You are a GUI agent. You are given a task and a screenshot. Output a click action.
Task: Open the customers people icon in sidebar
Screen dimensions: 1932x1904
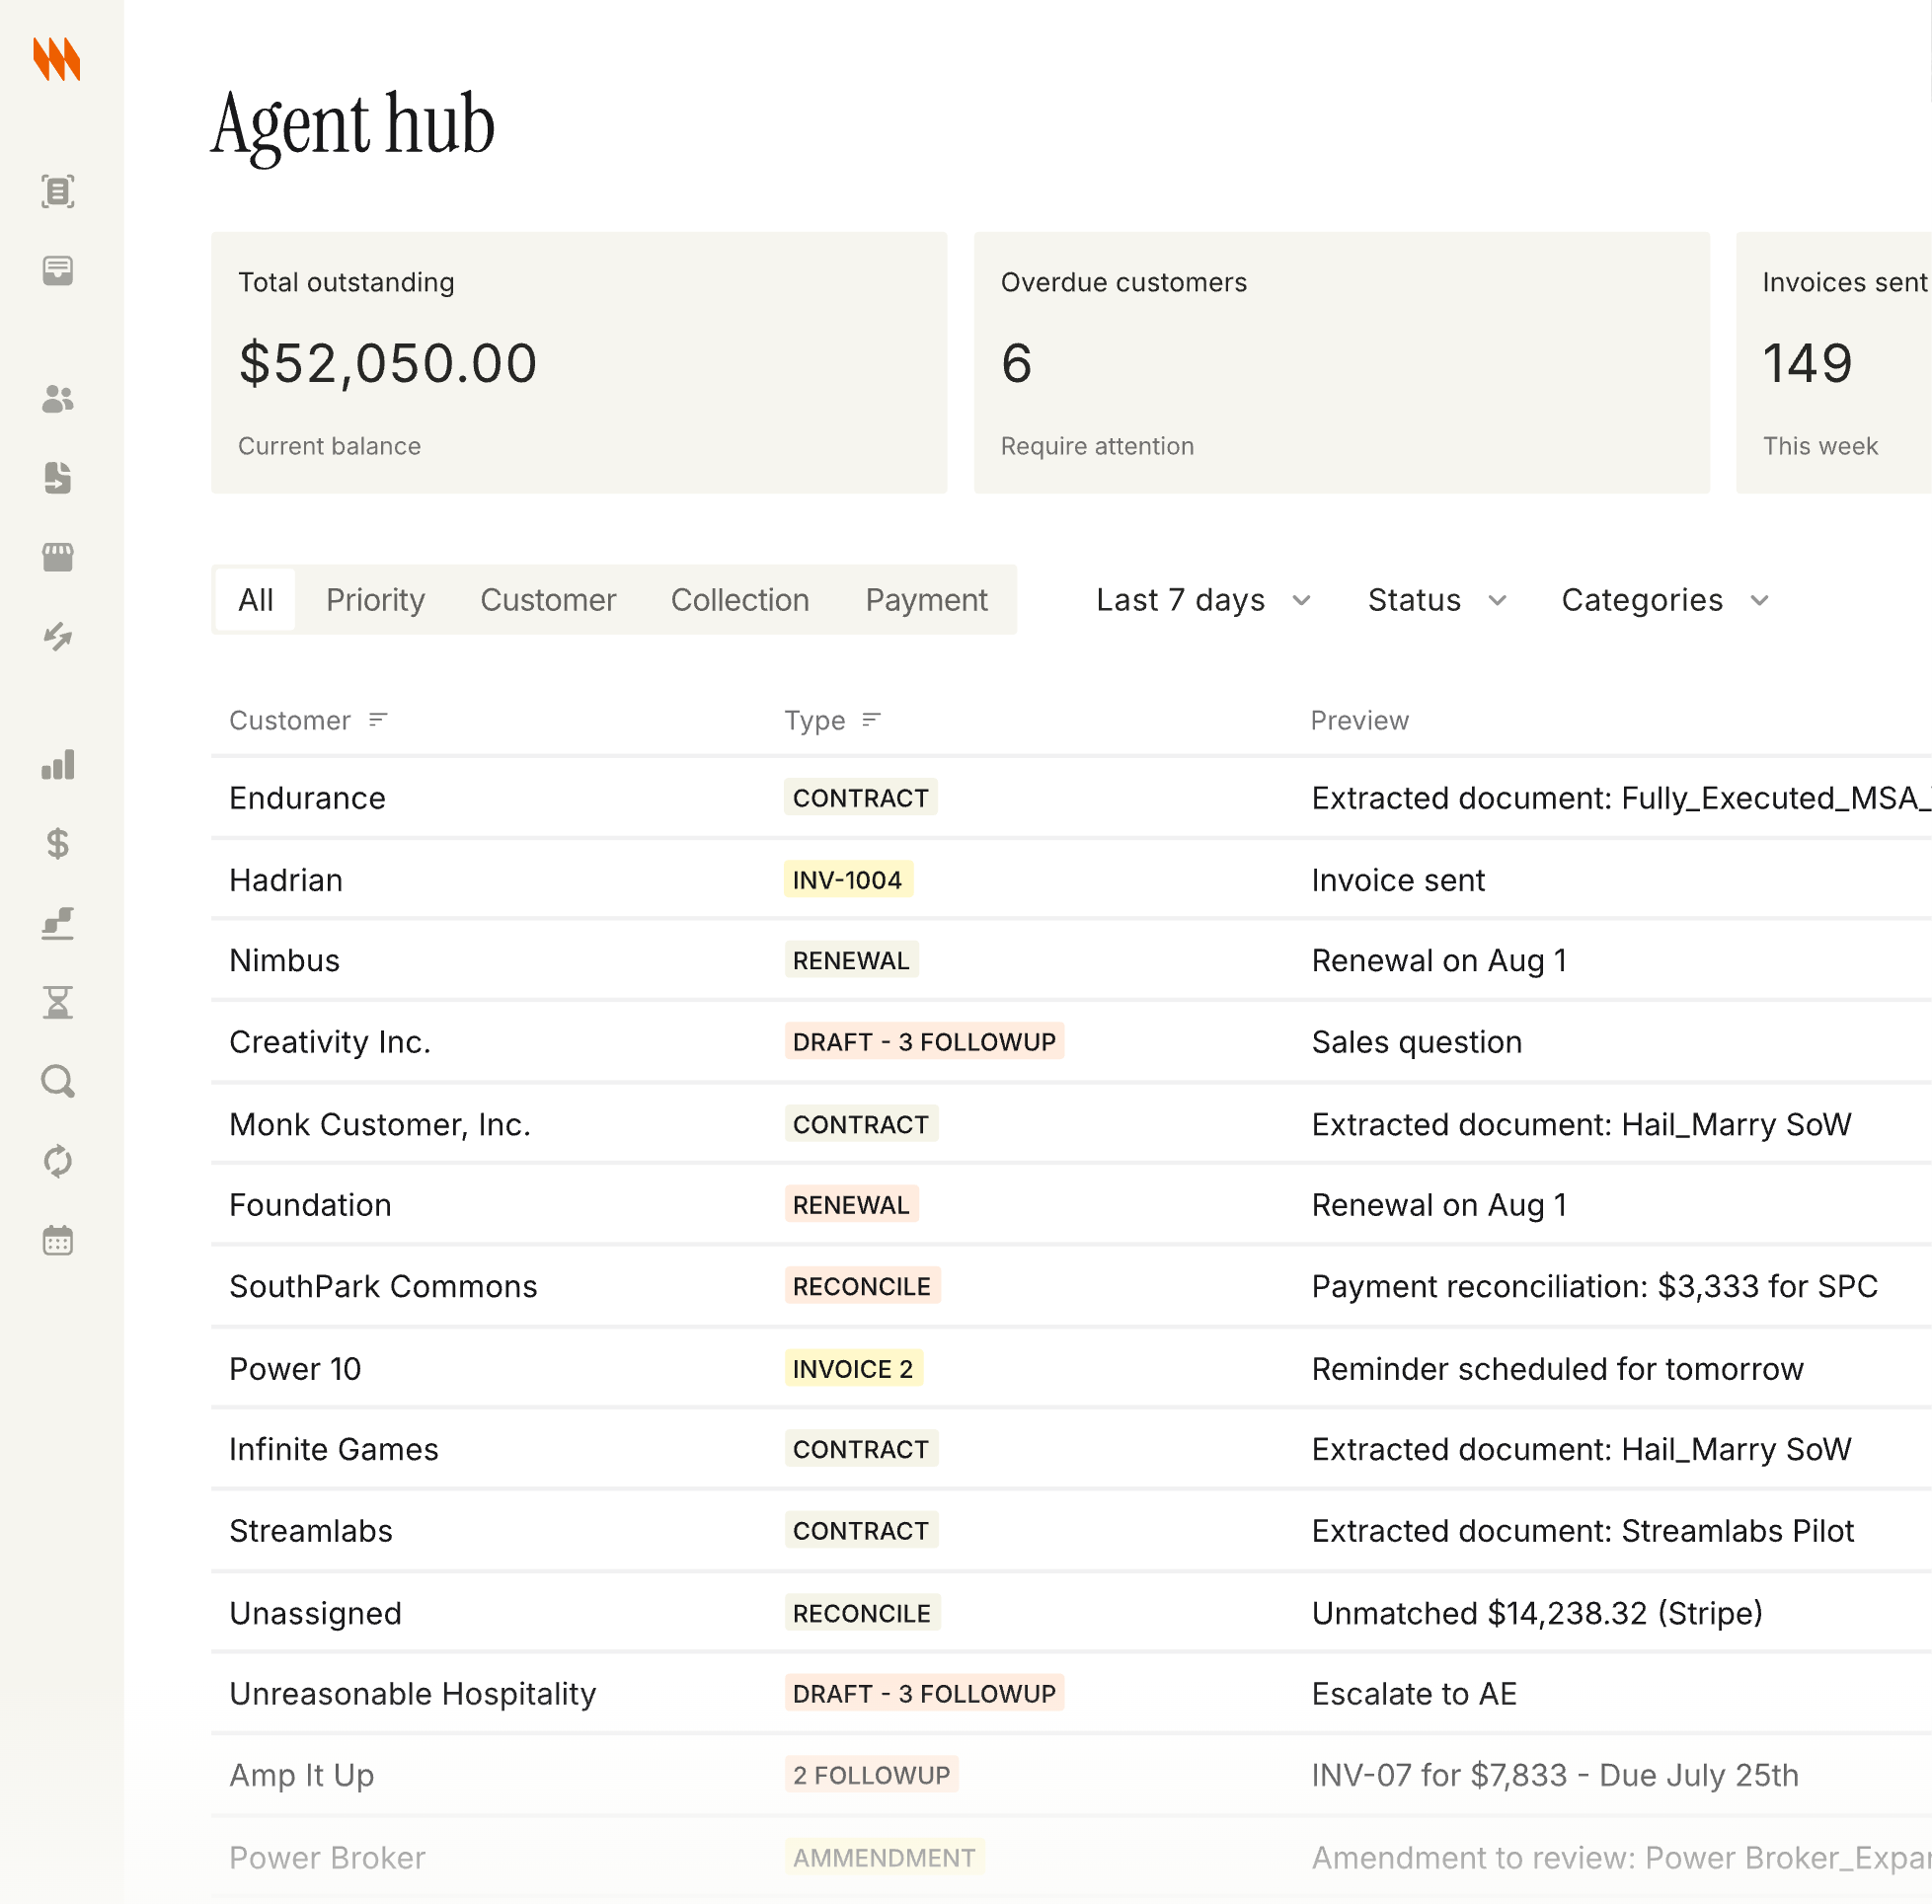(x=58, y=399)
